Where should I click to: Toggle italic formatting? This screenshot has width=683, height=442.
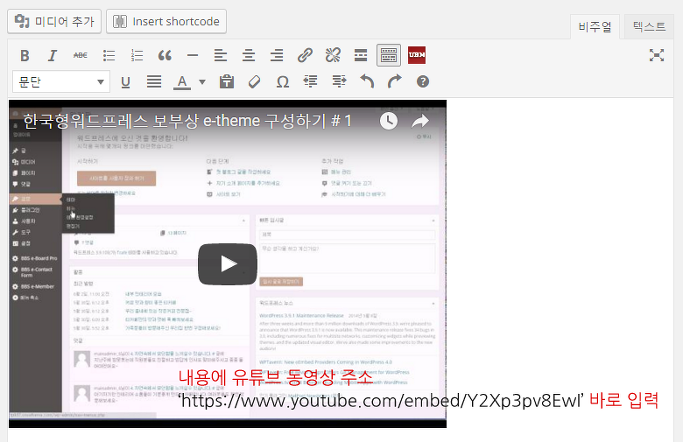coord(52,55)
